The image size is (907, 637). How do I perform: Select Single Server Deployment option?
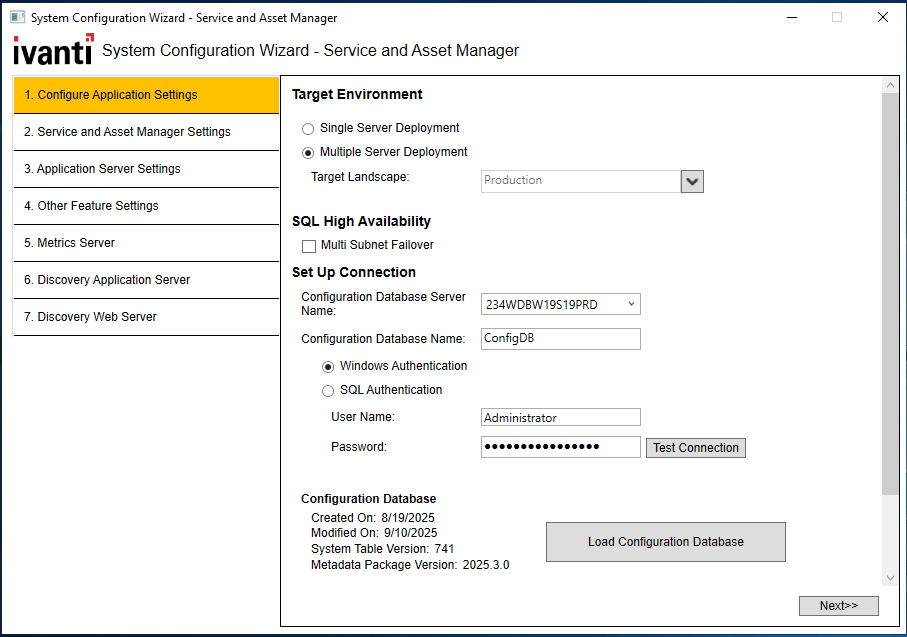point(308,129)
